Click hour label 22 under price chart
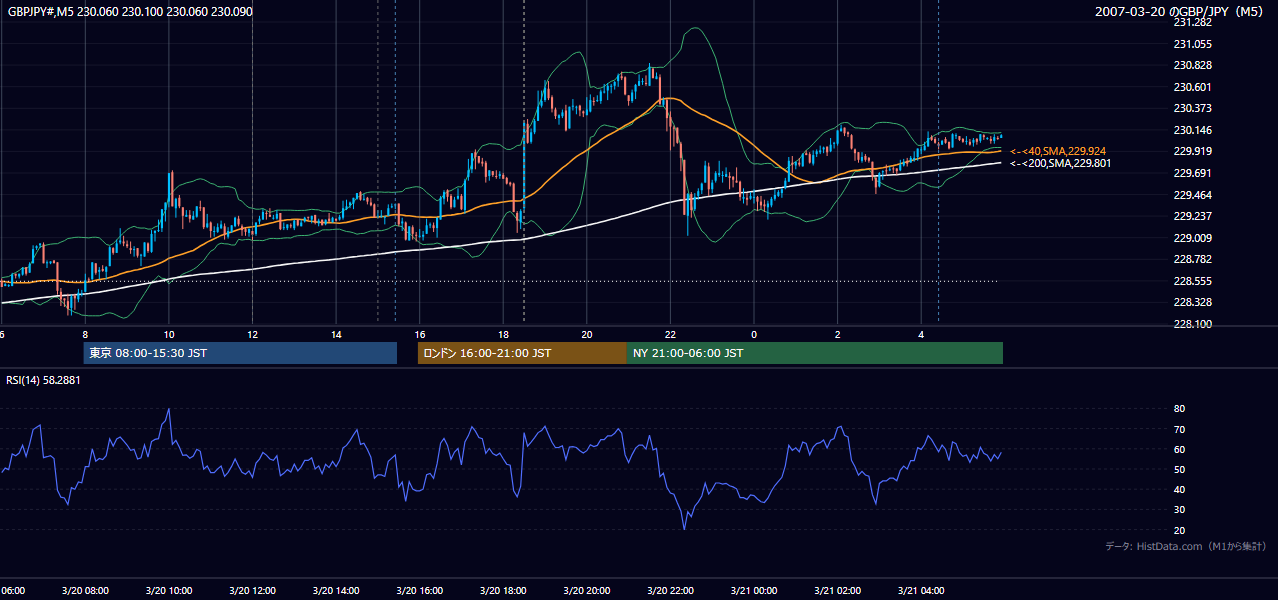The height and width of the screenshot is (600, 1278). point(670,335)
